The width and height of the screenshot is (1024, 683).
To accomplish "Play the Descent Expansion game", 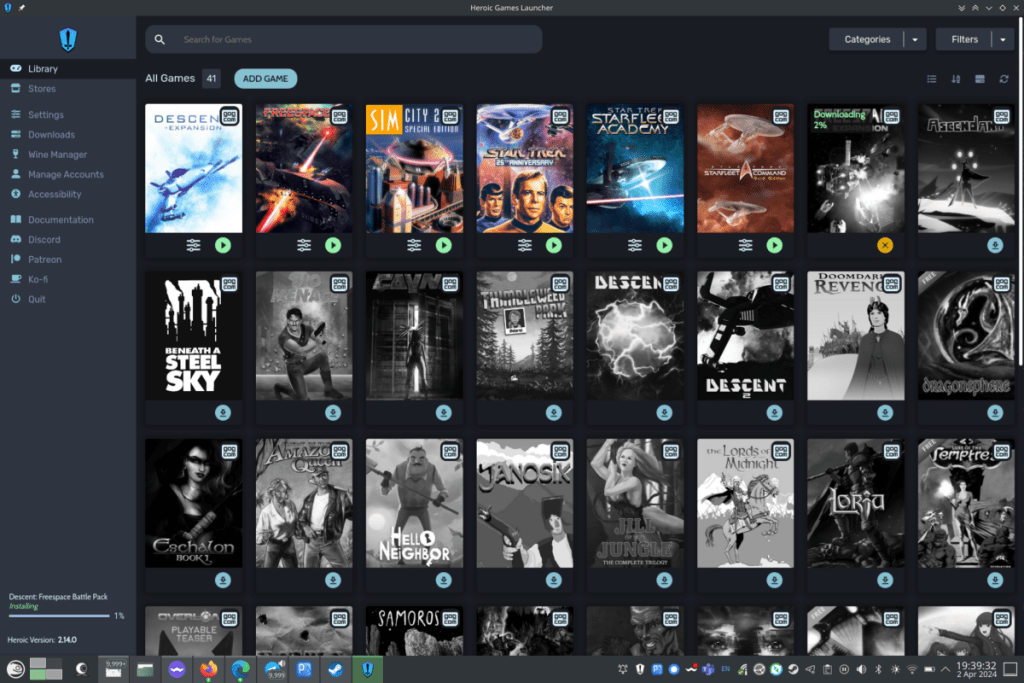I will coord(223,245).
